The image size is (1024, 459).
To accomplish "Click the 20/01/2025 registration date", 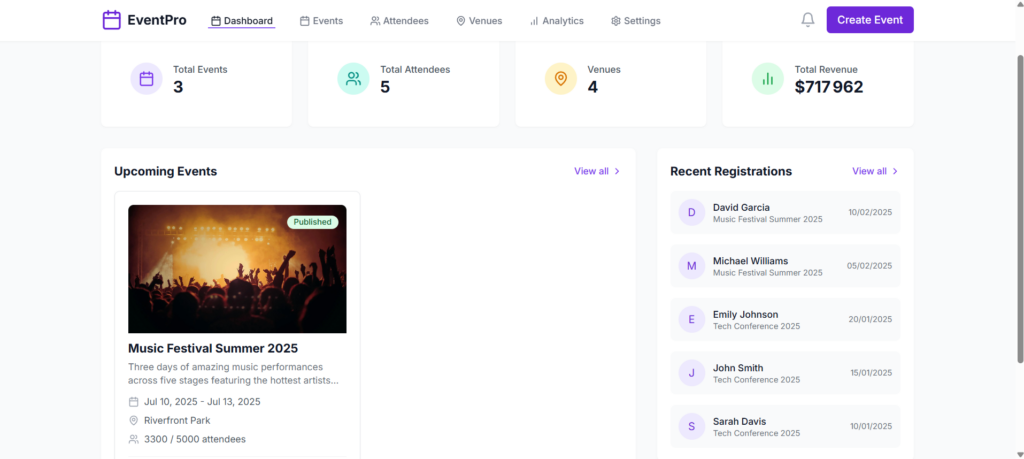I will pyautogui.click(x=870, y=319).
